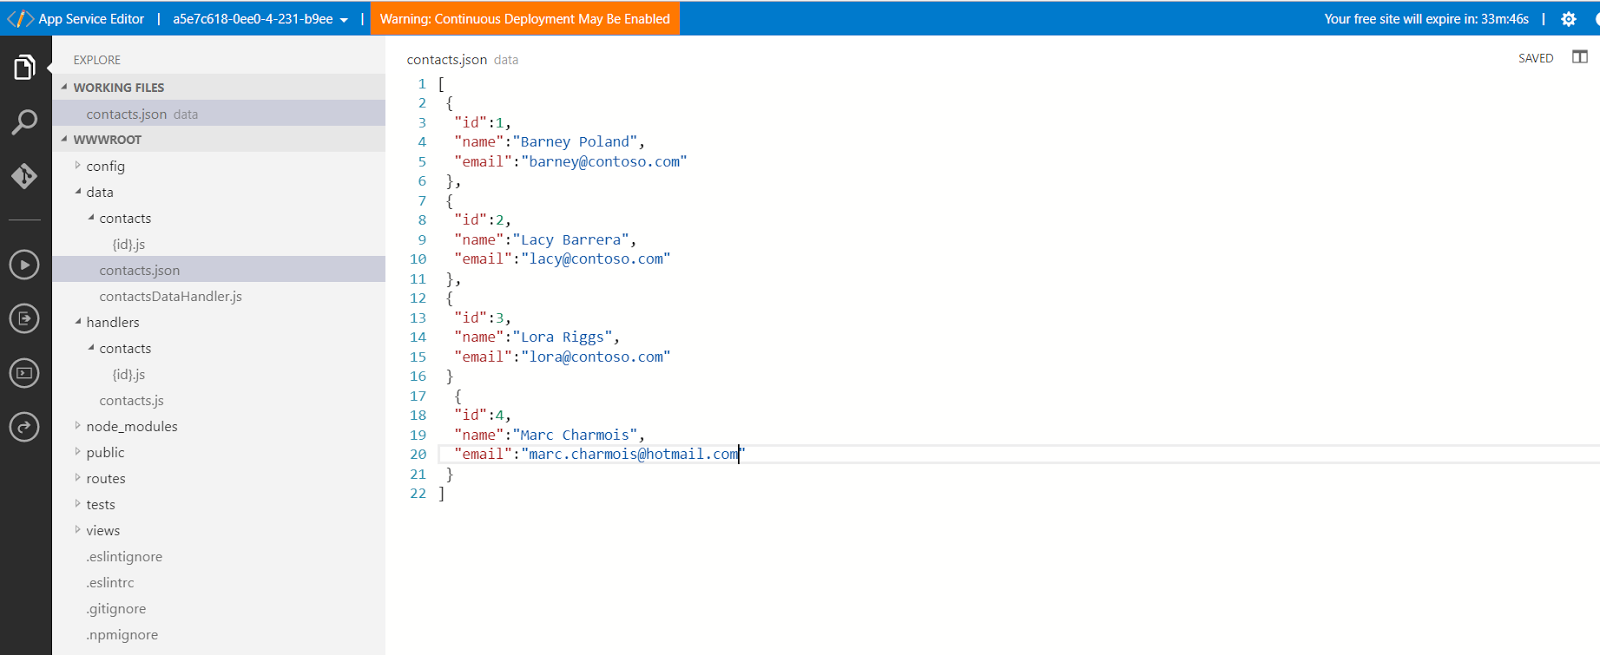
Task: Open the Explore files sidebar icon
Action: 24,68
